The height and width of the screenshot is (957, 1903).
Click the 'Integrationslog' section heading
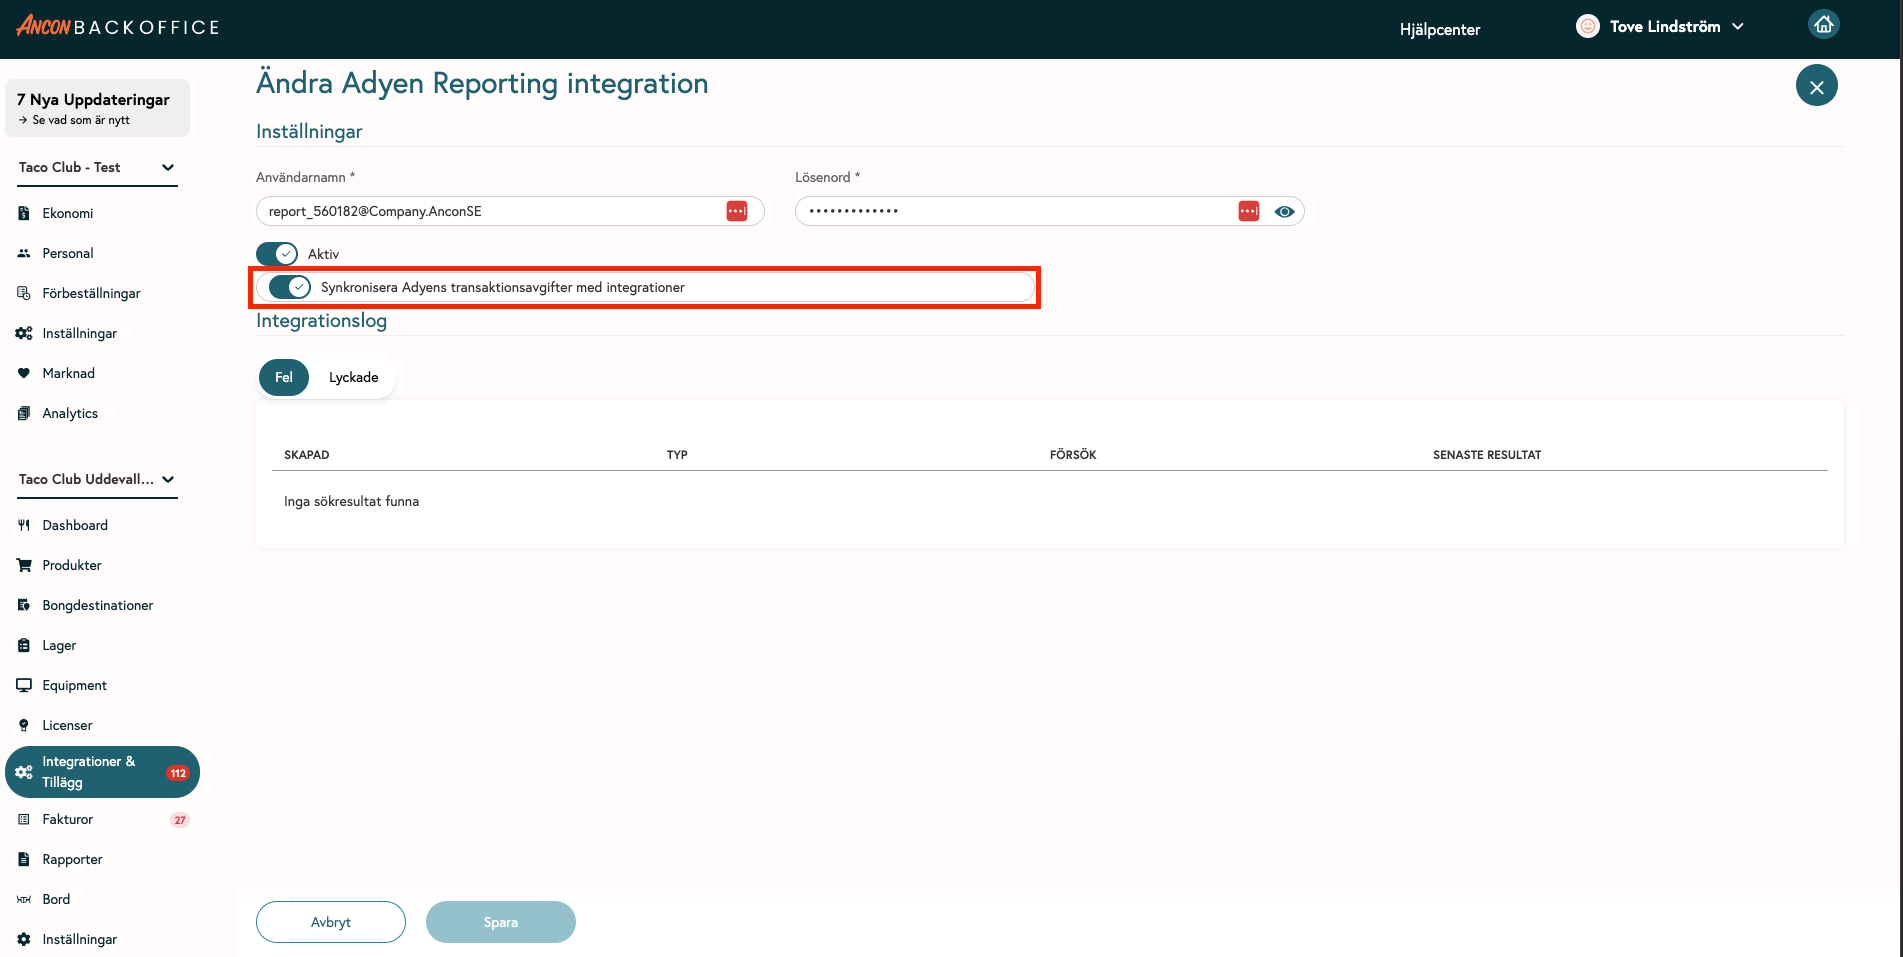coord(322,321)
